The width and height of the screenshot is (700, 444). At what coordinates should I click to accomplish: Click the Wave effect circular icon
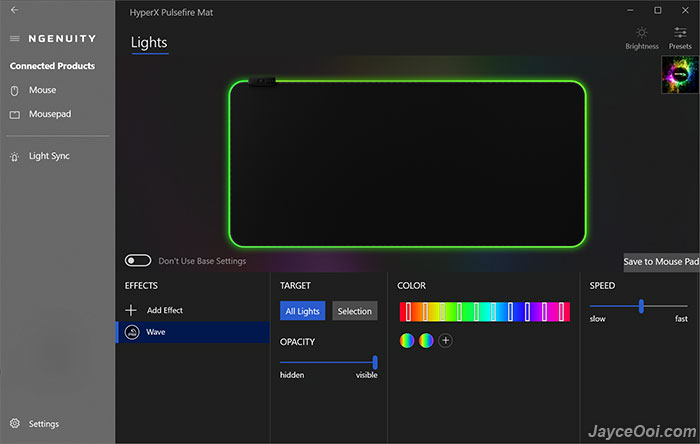pos(132,332)
